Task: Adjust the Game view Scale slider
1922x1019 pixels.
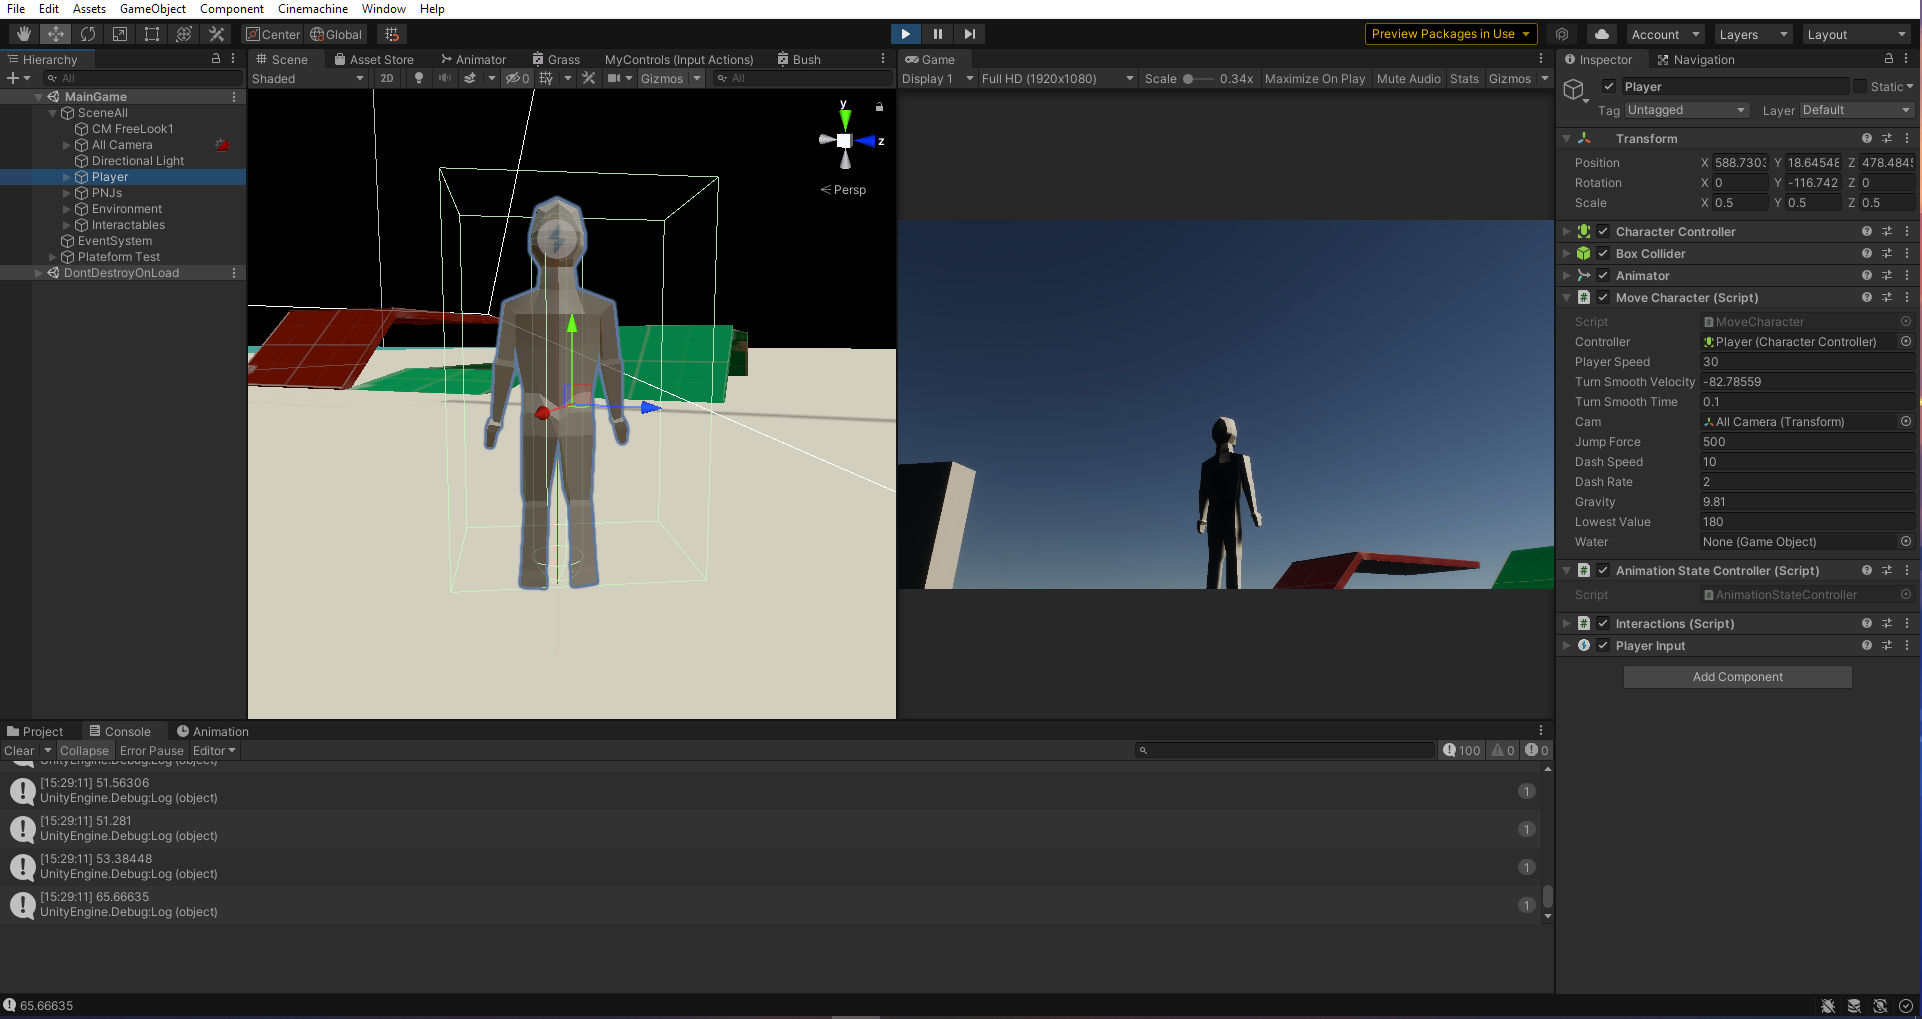Action: click(x=1198, y=78)
